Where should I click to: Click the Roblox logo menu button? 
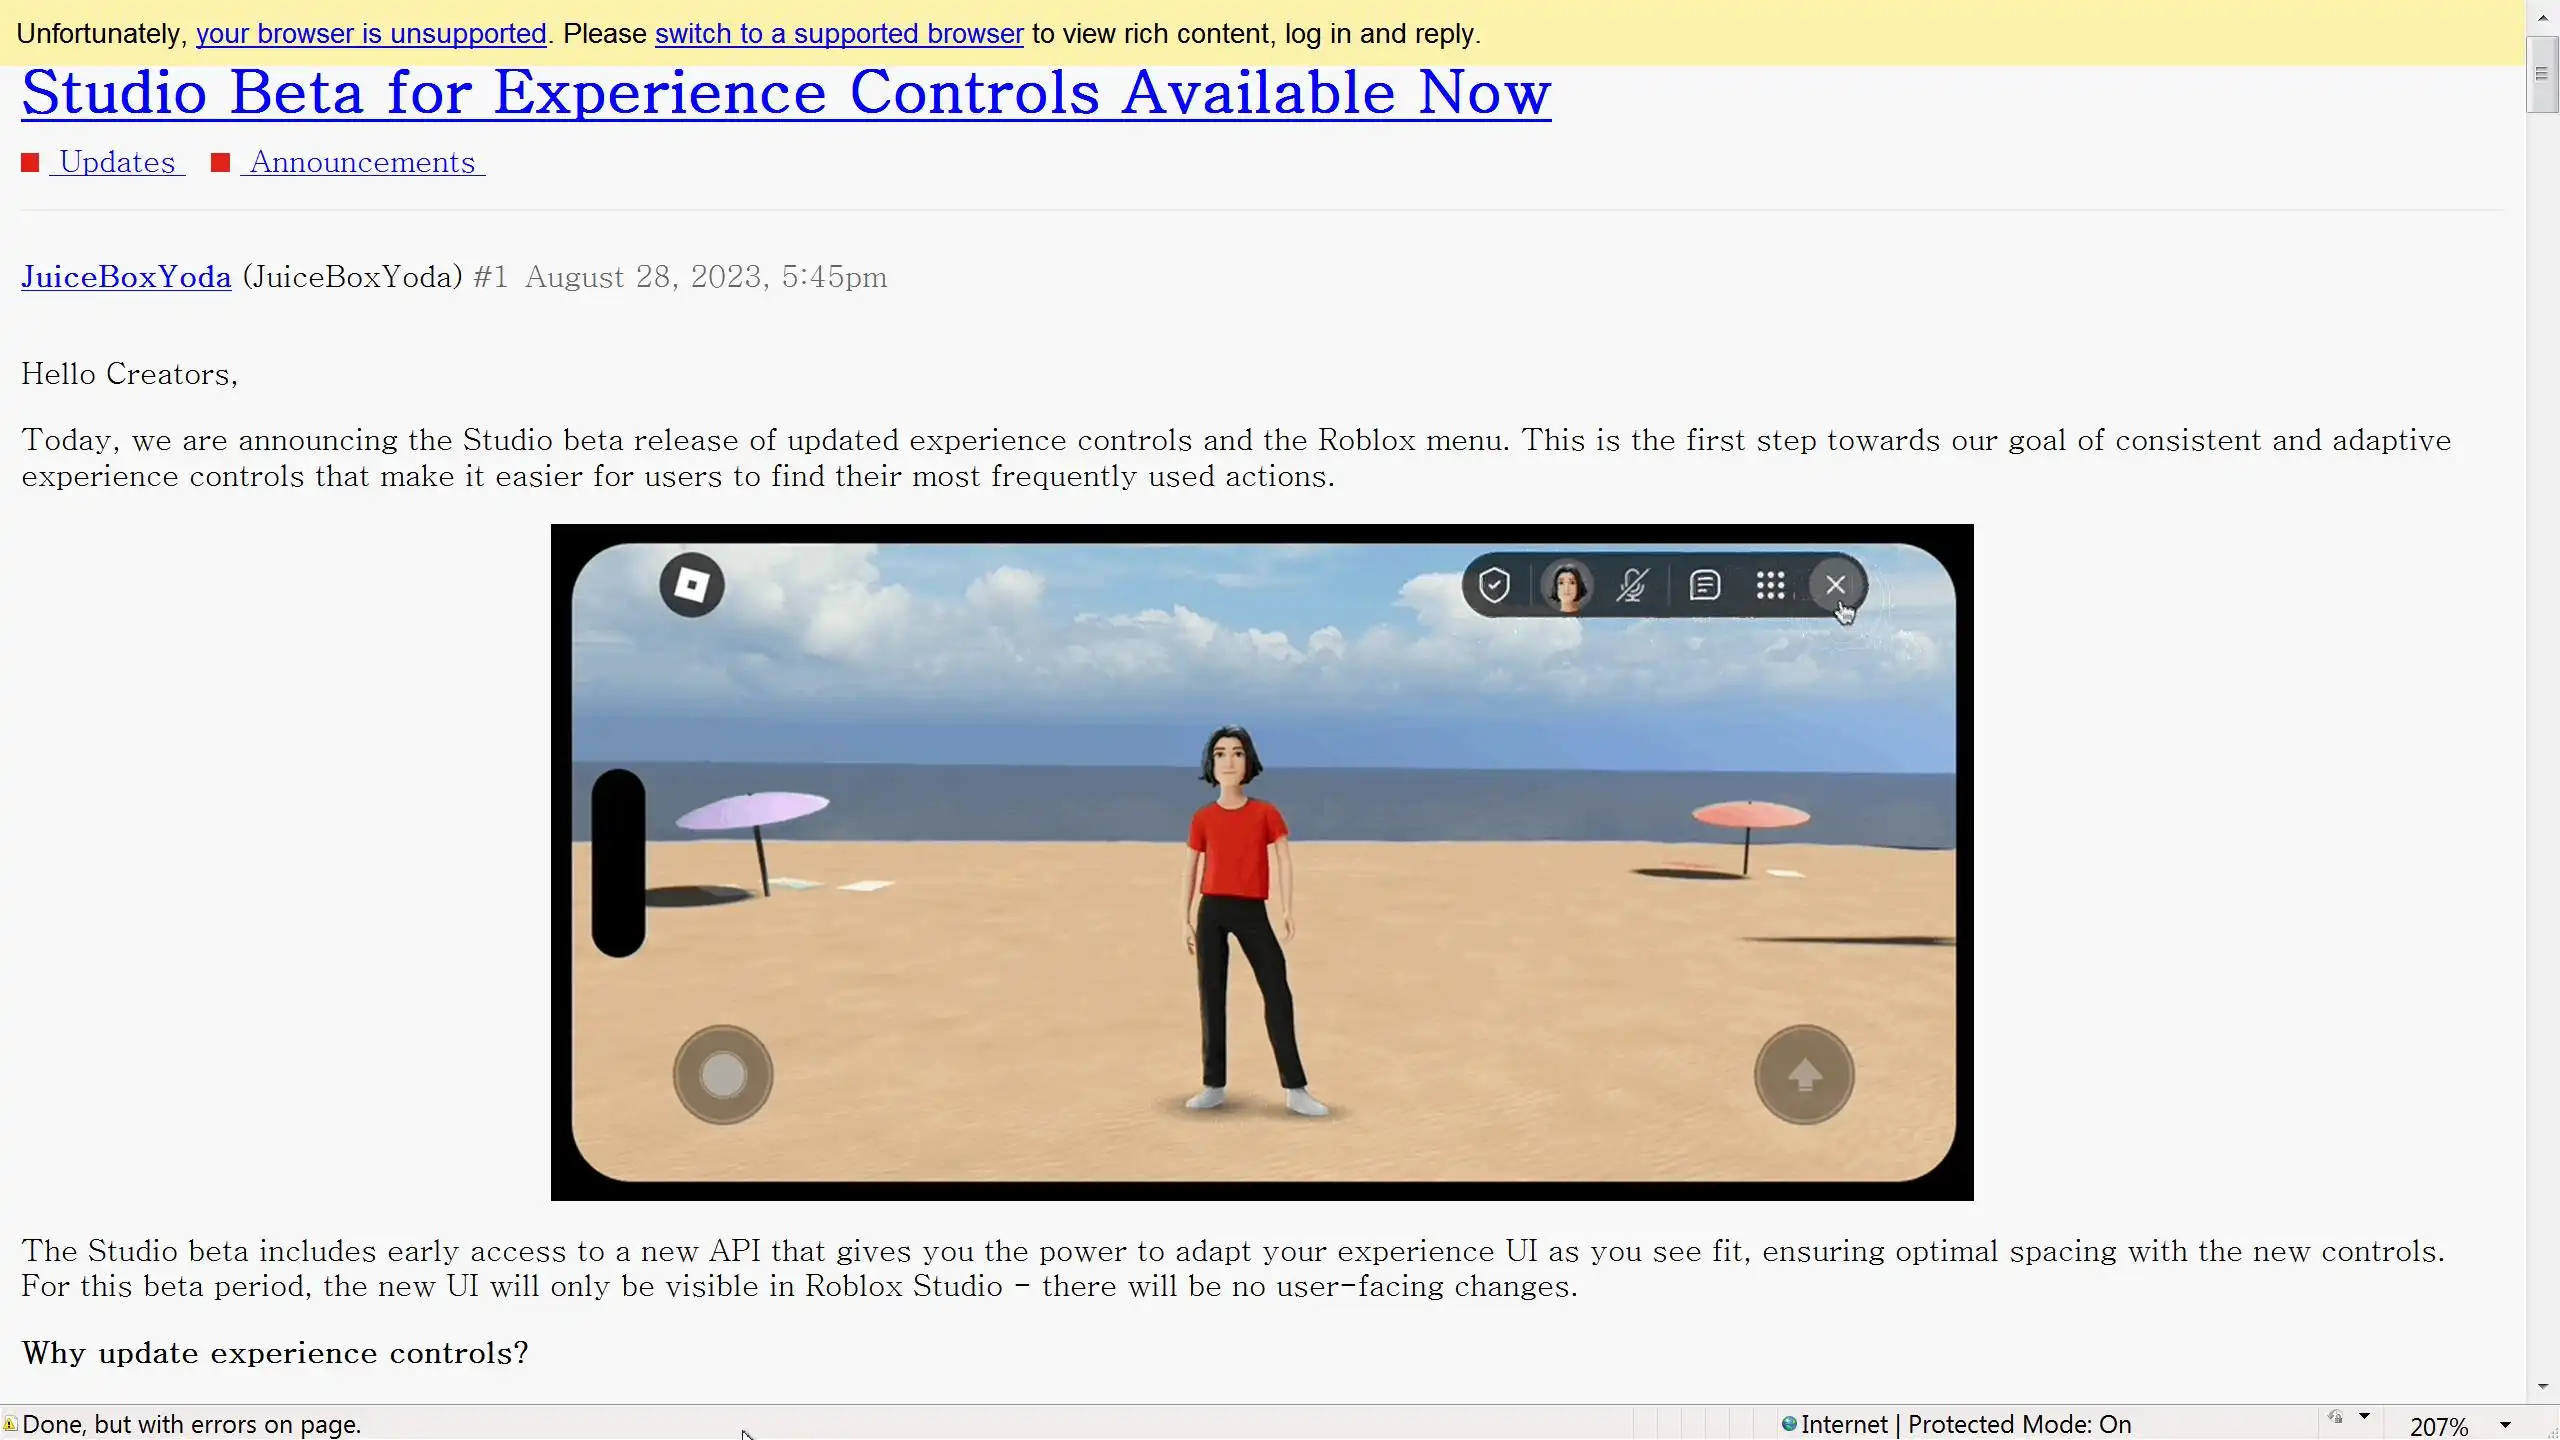pos(691,585)
